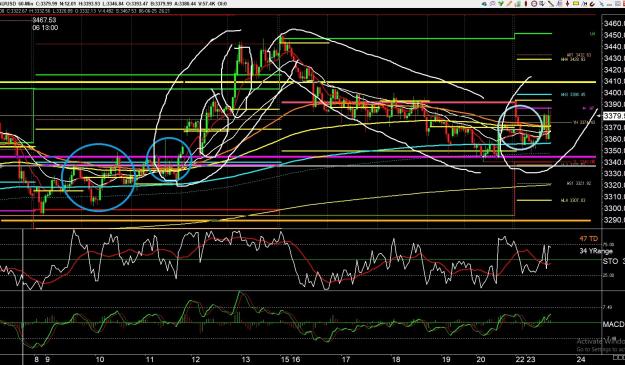This screenshot has width=625, height=365.
Task: Click the date label 20 on time axis
Action: click(x=481, y=360)
